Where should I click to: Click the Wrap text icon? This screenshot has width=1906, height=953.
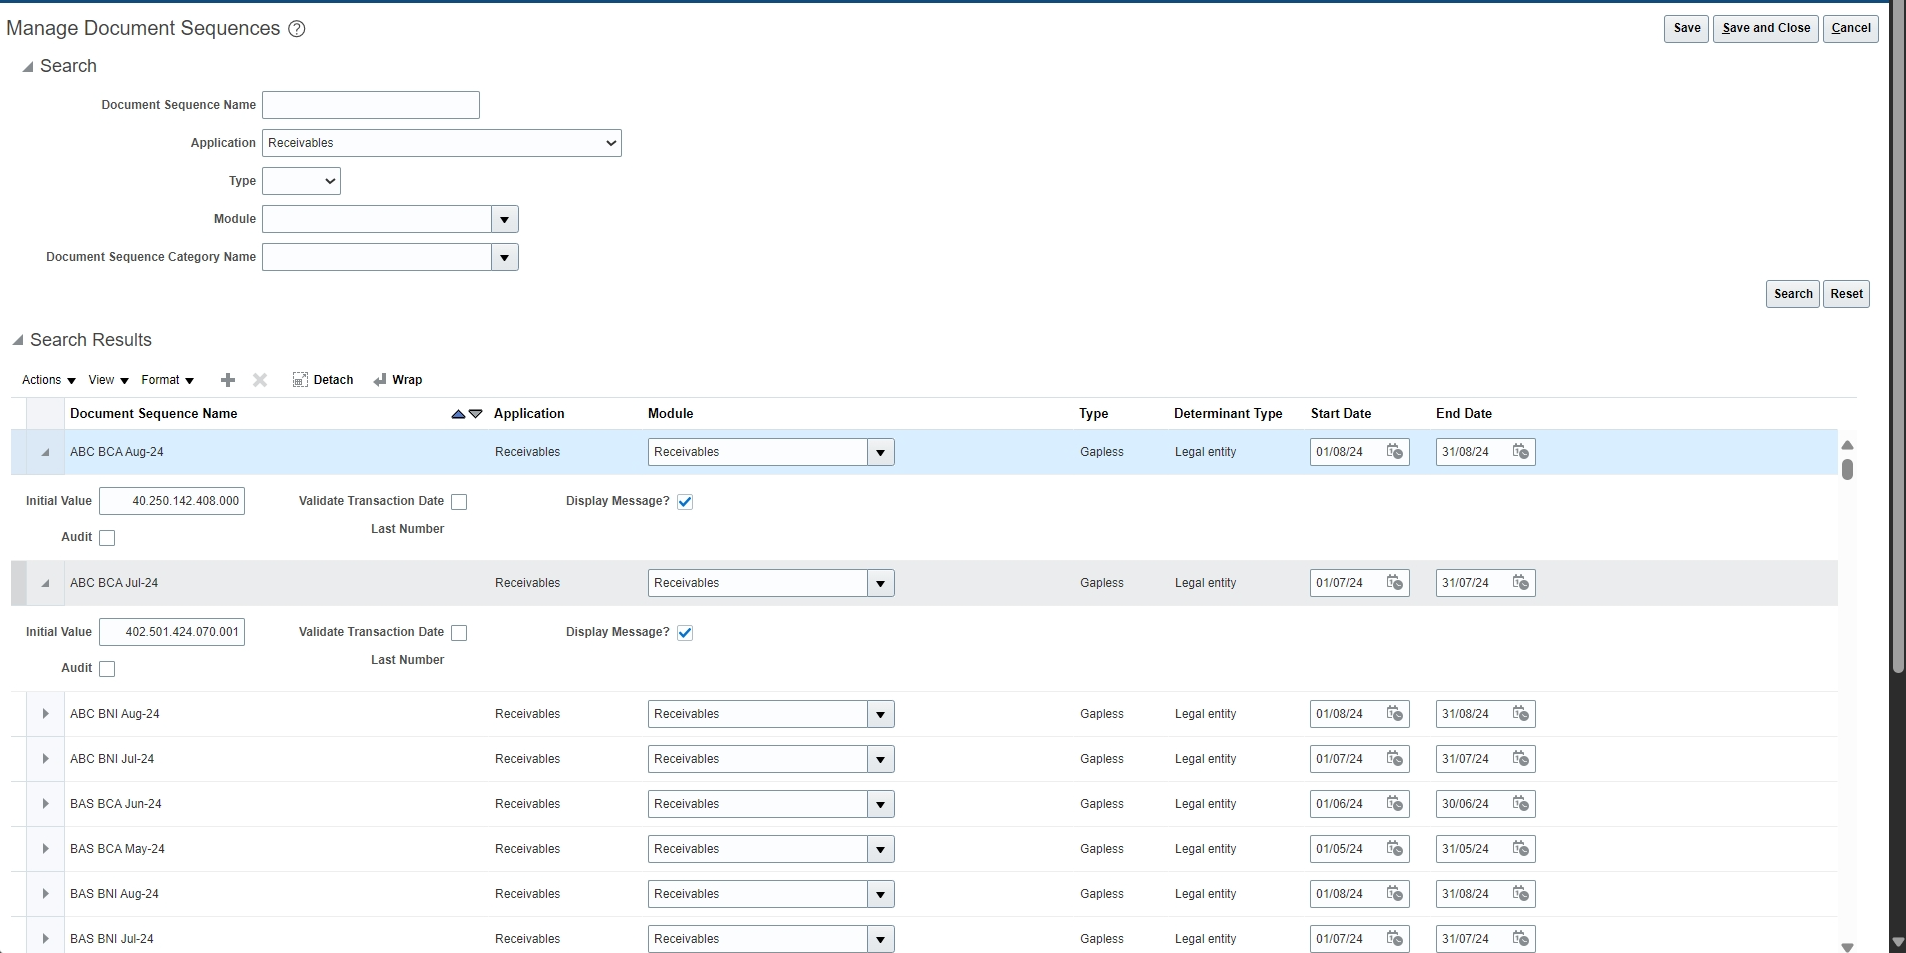coord(398,380)
